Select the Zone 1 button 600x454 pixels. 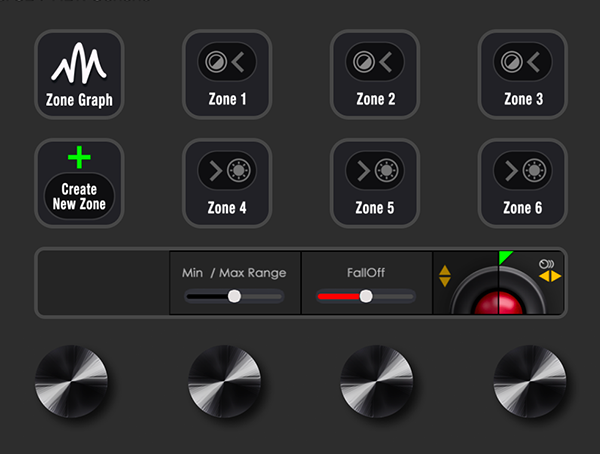tap(227, 74)
